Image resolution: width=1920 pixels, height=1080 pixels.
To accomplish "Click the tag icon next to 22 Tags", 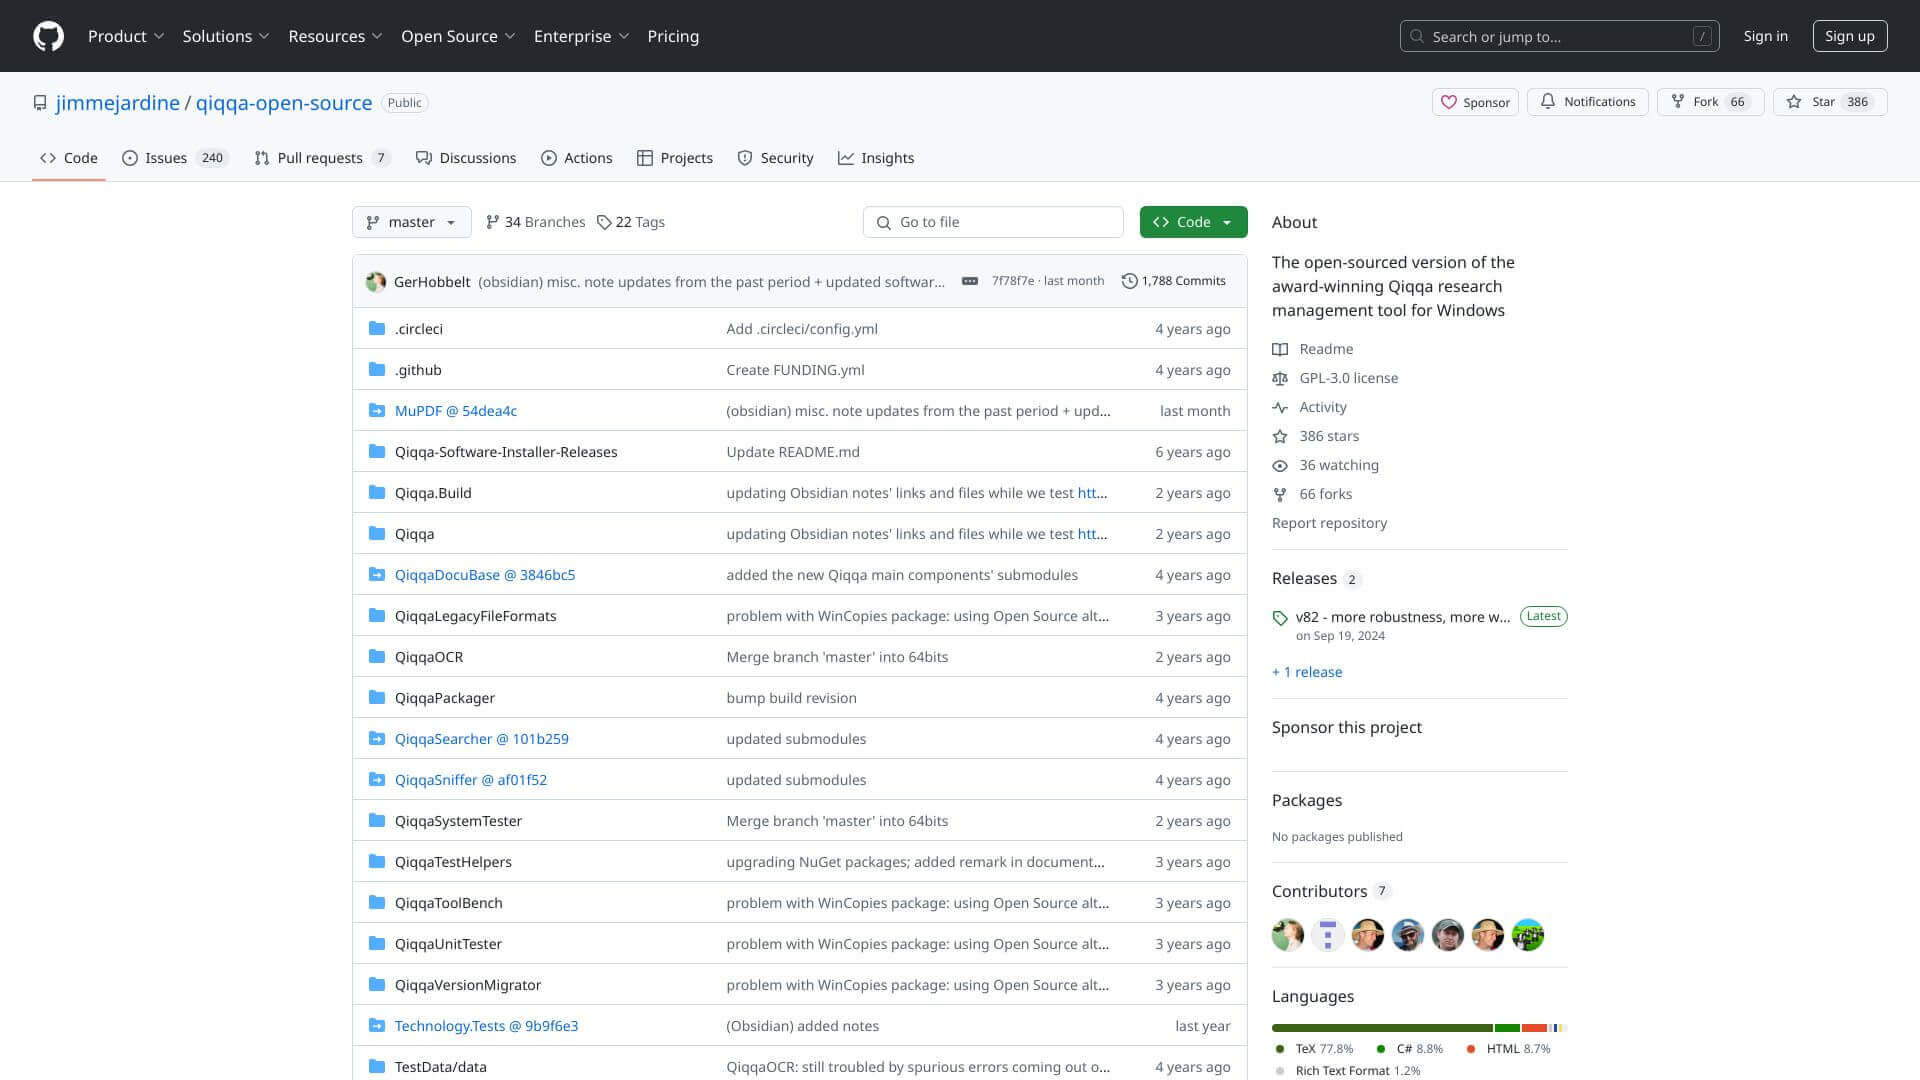I will pos(604,222).
